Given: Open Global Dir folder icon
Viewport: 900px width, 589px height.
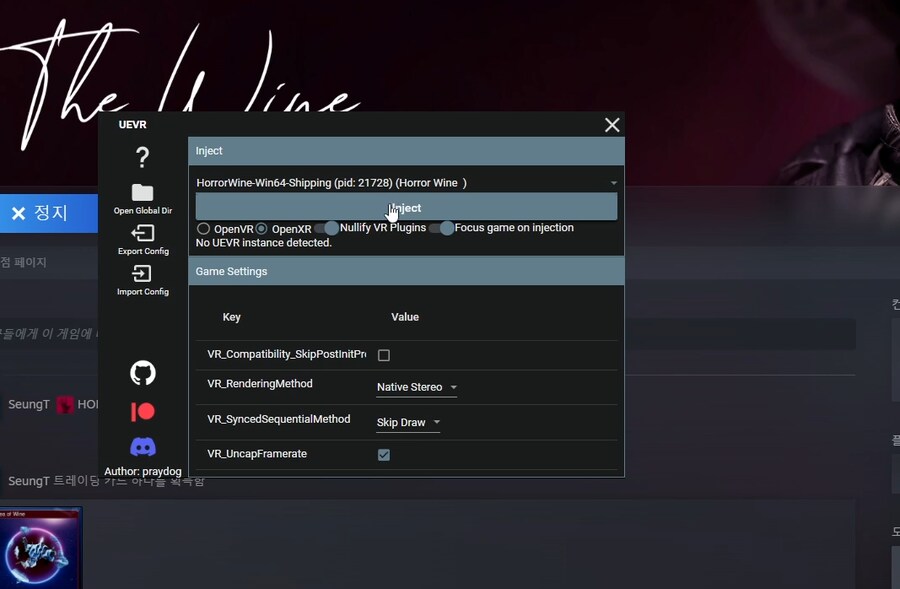Looking at the screenshot, I should click(142, 193).
